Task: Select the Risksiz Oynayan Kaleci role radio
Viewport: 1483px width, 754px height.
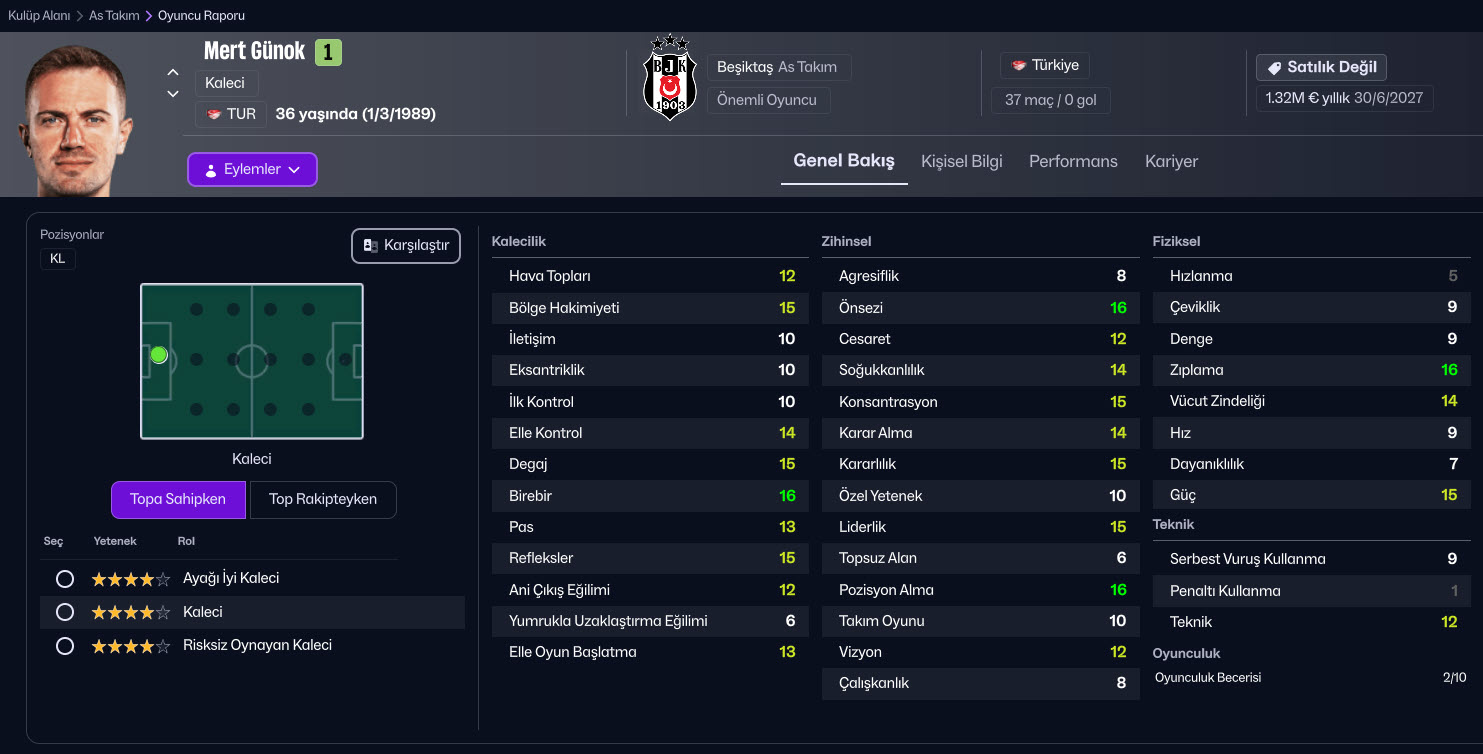Action: click(65, 646)
